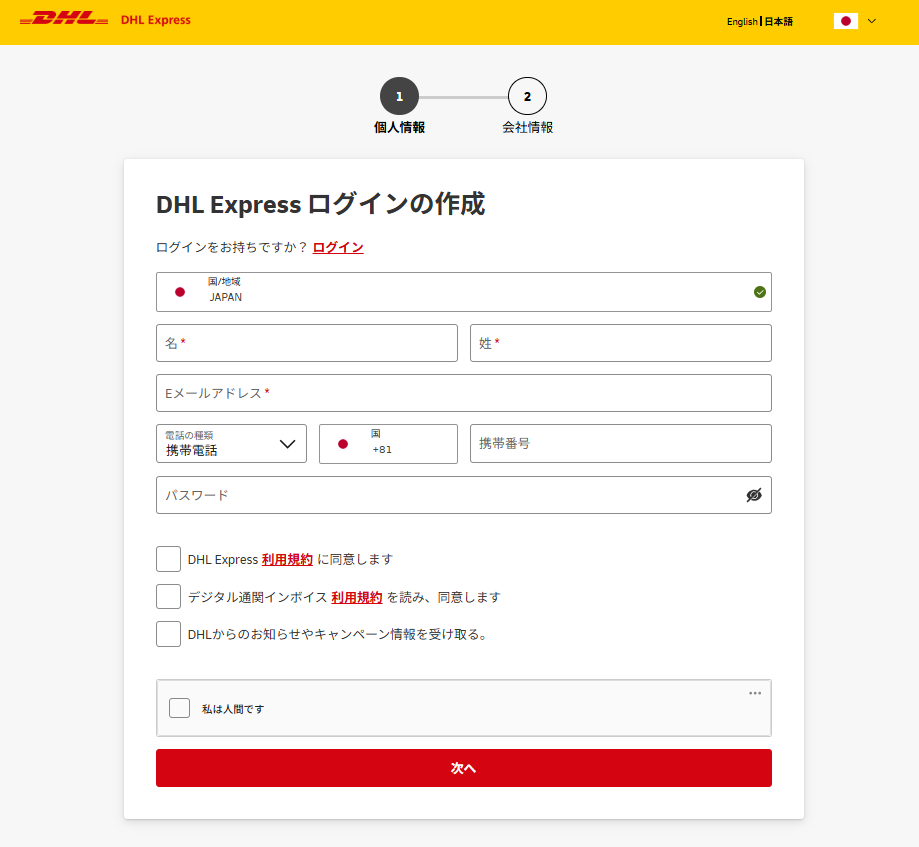Switch language to 日本語
The height and width of the screenshot is (847, 919).
tap(779, 21)
